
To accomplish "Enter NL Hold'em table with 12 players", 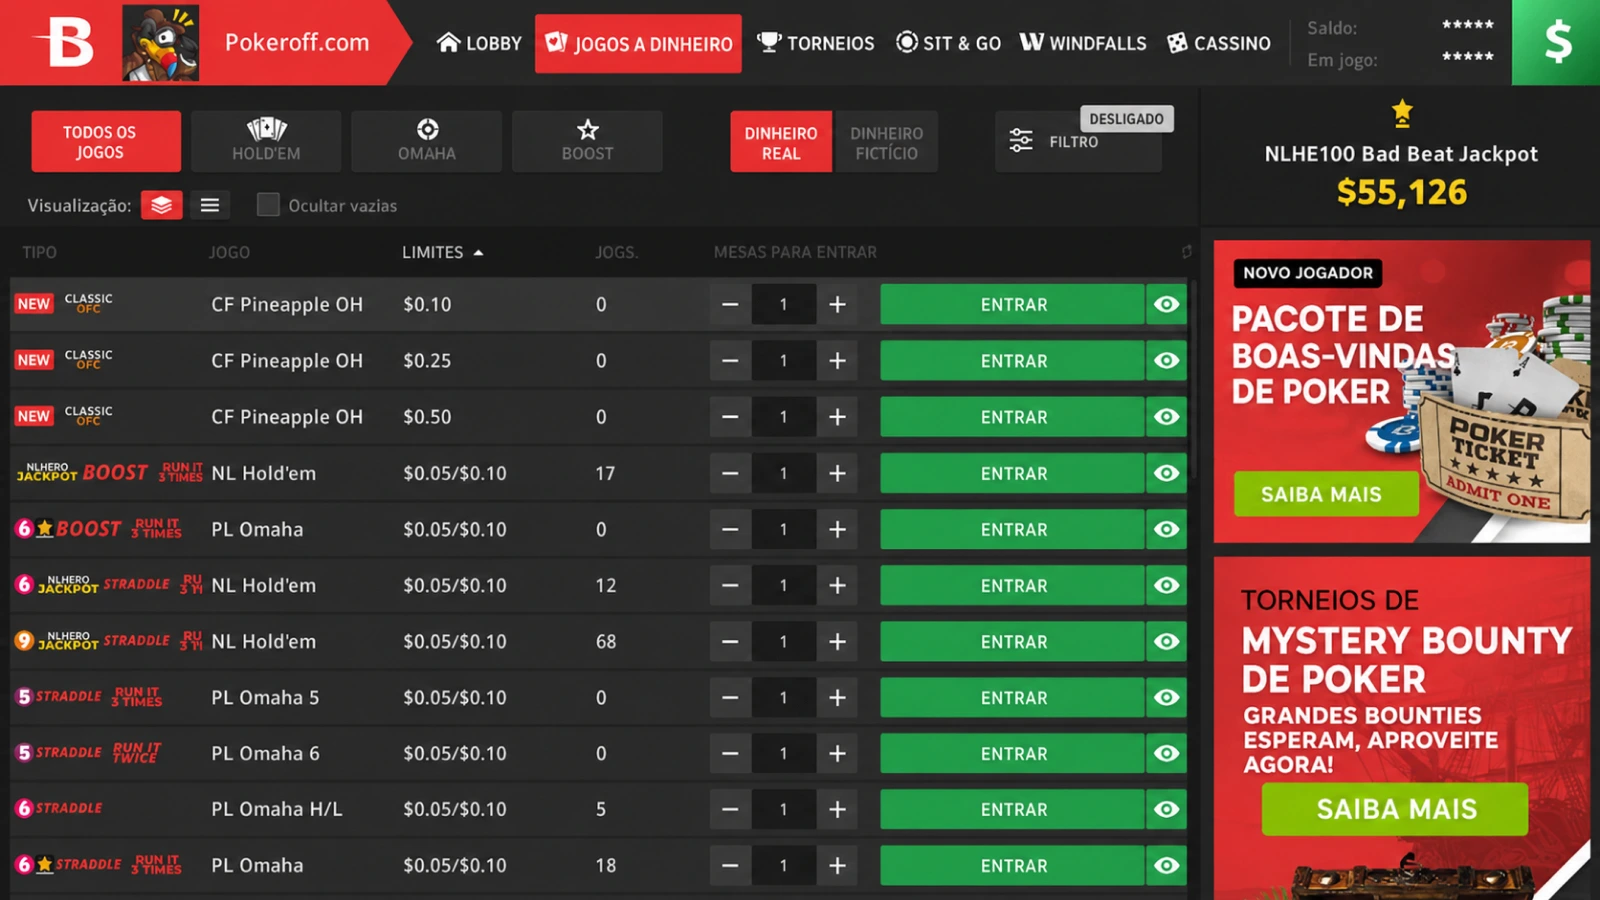I will 1013,585.
